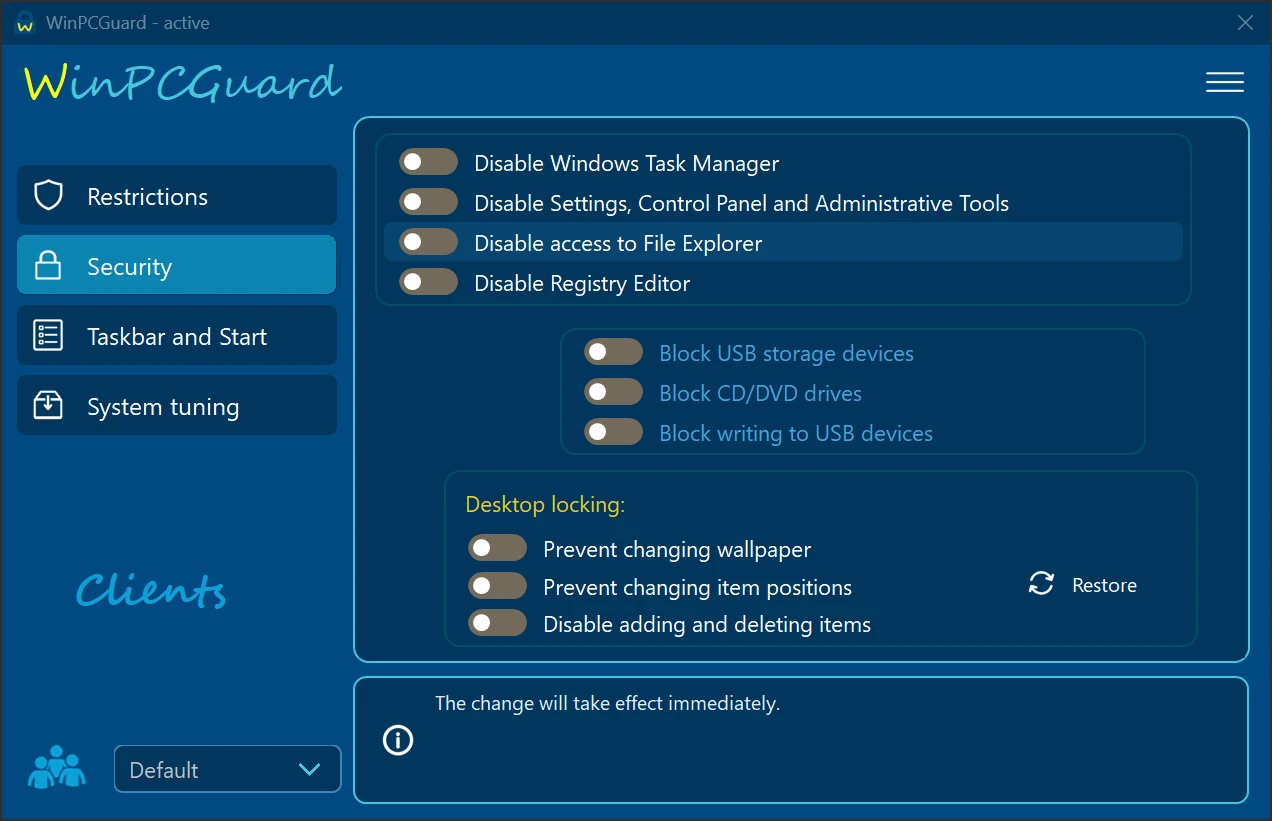
Task: Open the System tuning section
Action: (176, 405)
